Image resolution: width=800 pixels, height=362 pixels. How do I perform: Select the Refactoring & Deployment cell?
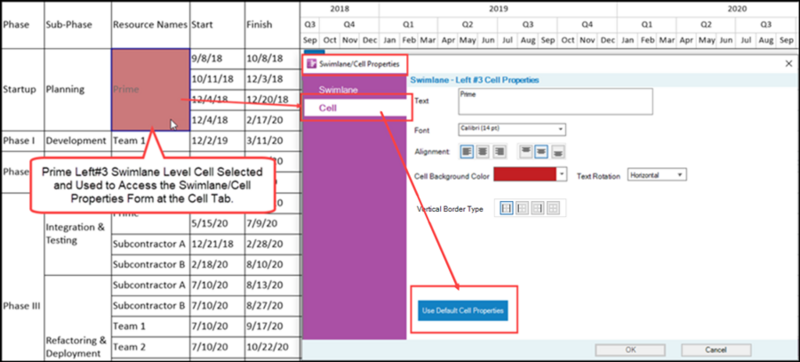[77, 319]
